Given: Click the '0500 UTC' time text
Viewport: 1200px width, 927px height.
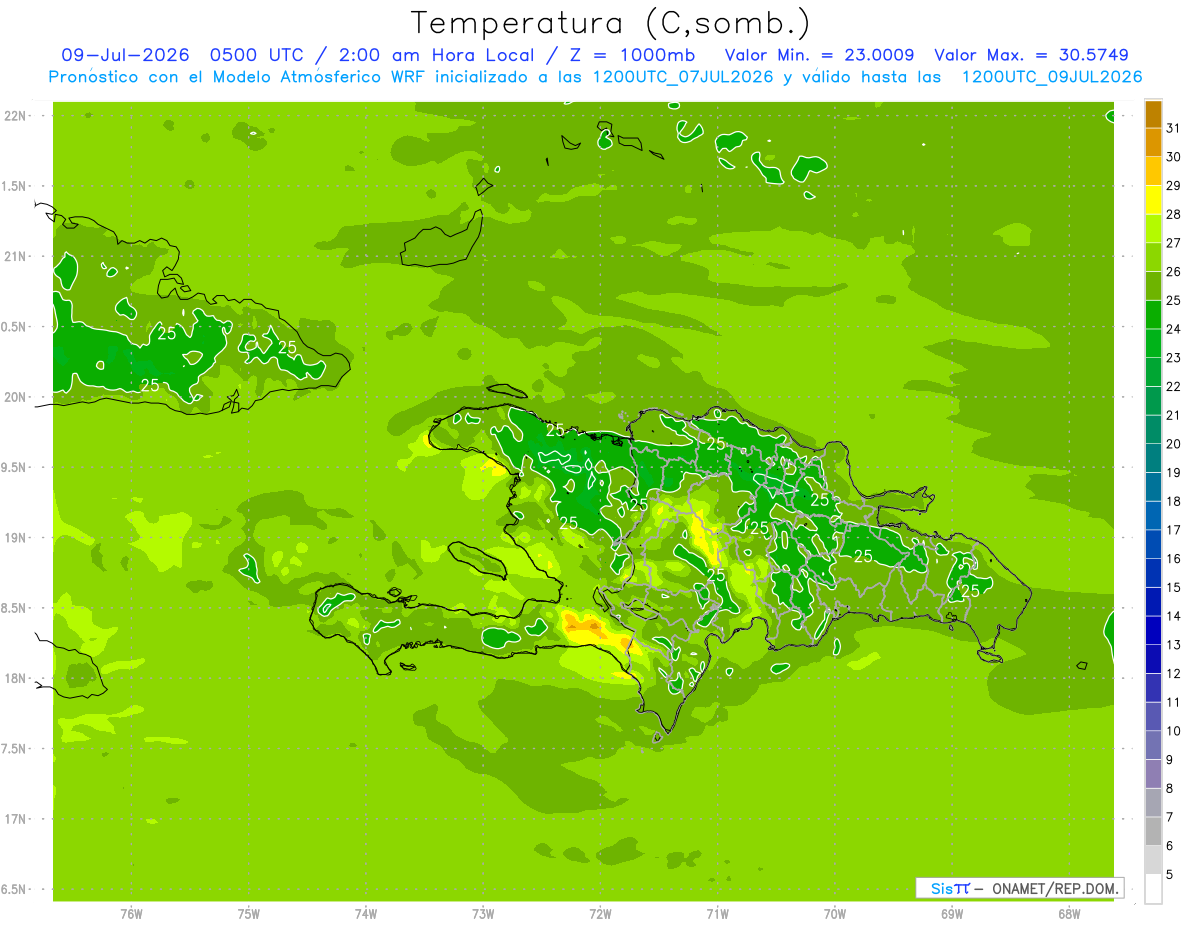Looking at the screenshot, I should [257, 55].
